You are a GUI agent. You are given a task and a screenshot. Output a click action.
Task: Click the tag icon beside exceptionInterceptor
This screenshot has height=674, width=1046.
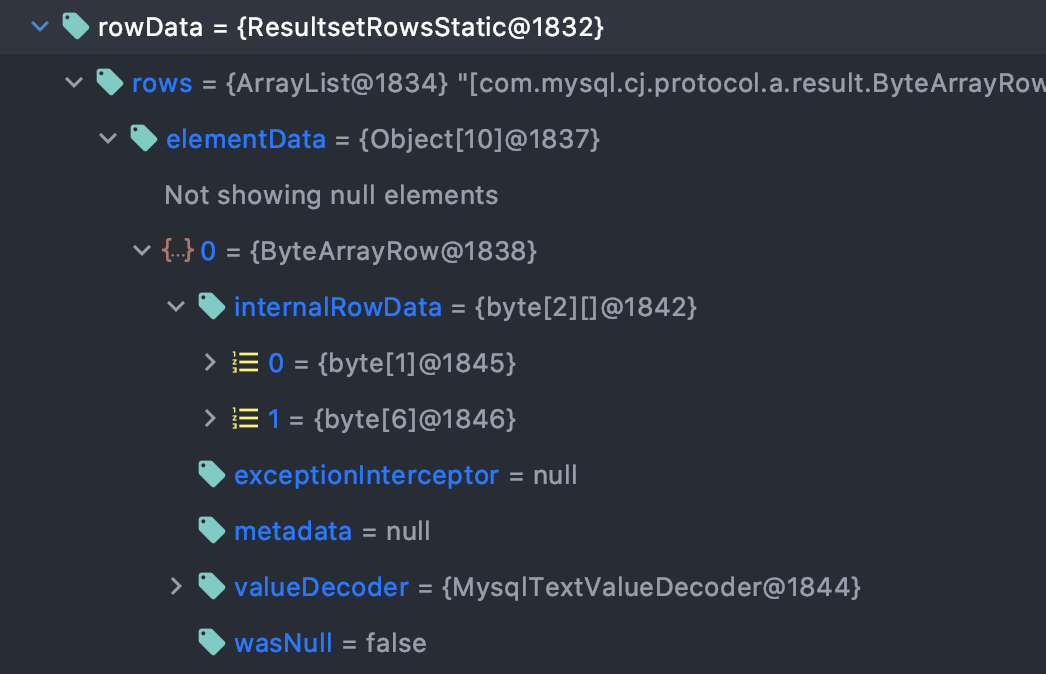tap(211, 474)
